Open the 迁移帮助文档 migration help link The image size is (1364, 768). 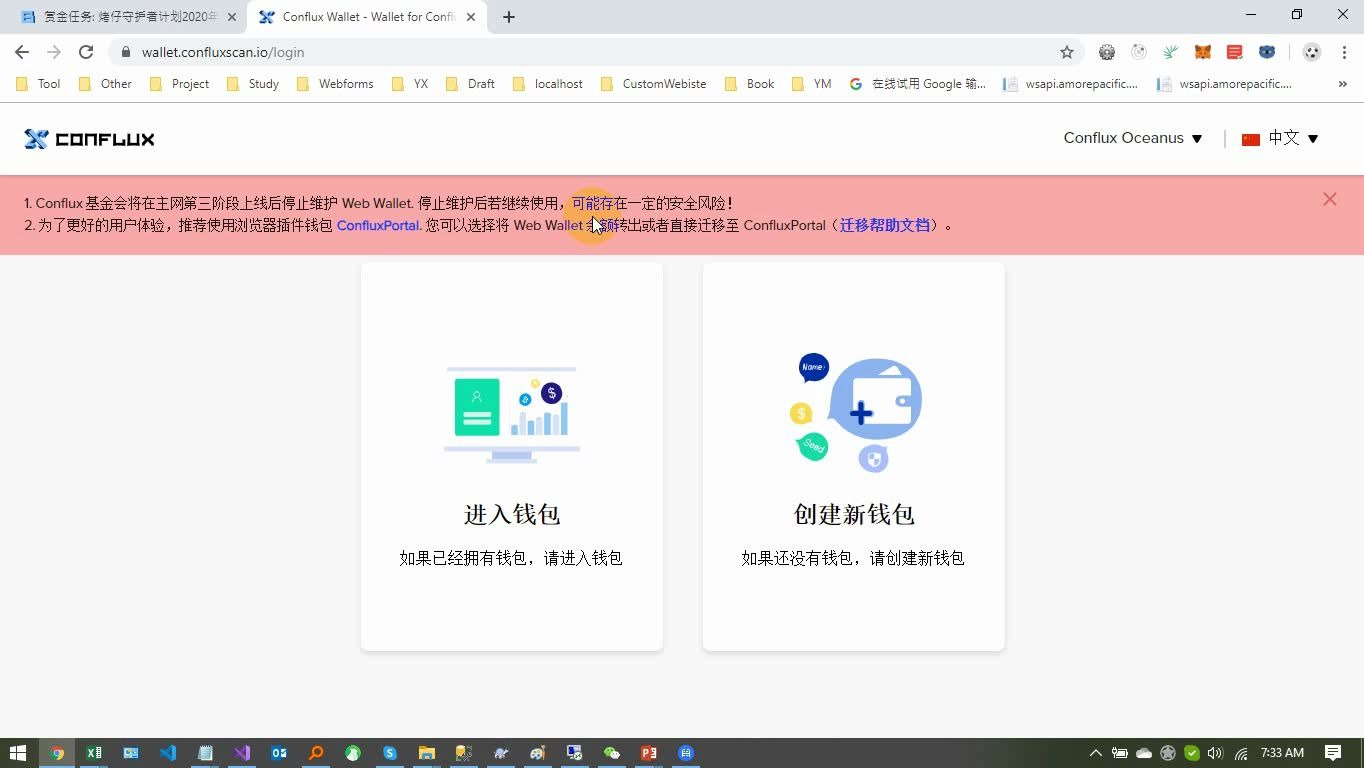tap(884, 225)
